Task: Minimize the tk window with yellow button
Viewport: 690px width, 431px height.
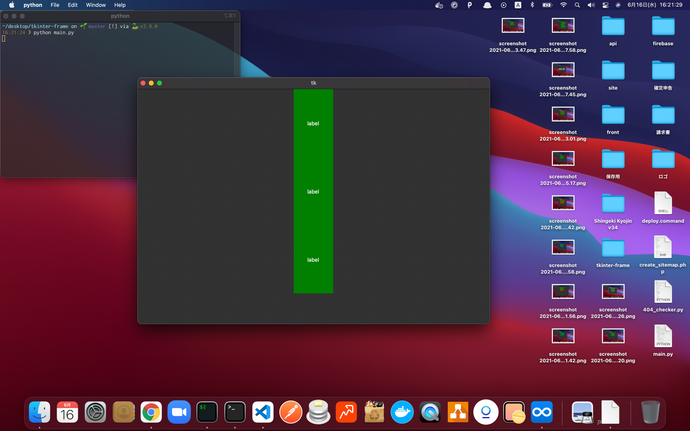Action: coord(151,83)
